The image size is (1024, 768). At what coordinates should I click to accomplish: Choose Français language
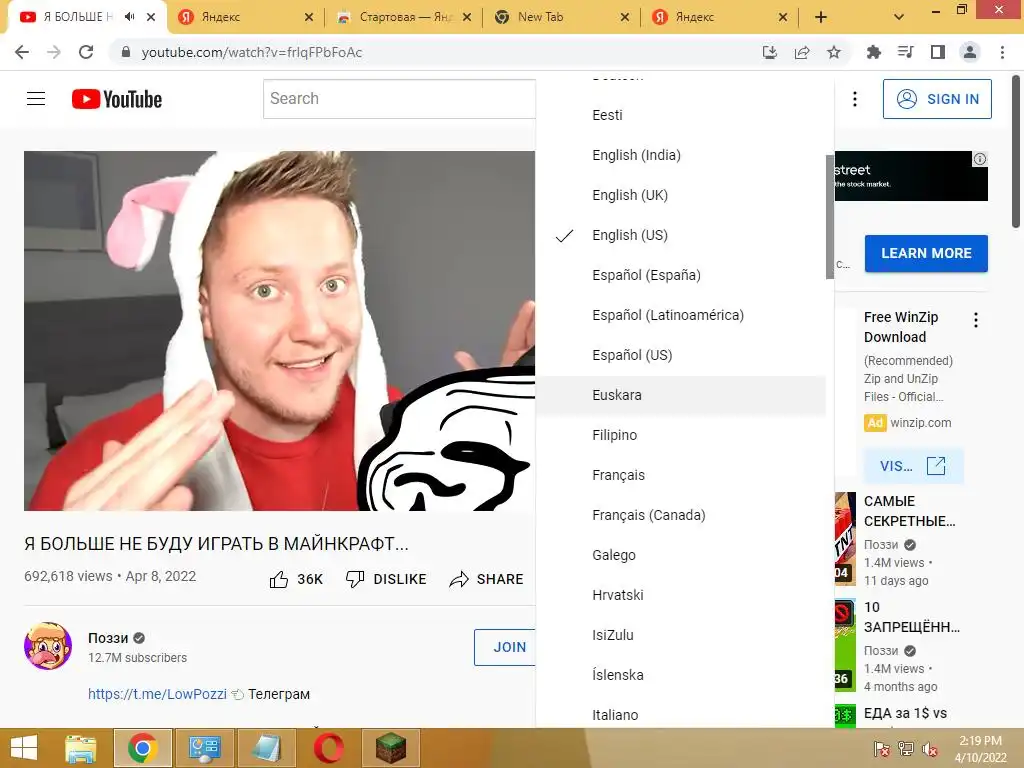point(680,475)
